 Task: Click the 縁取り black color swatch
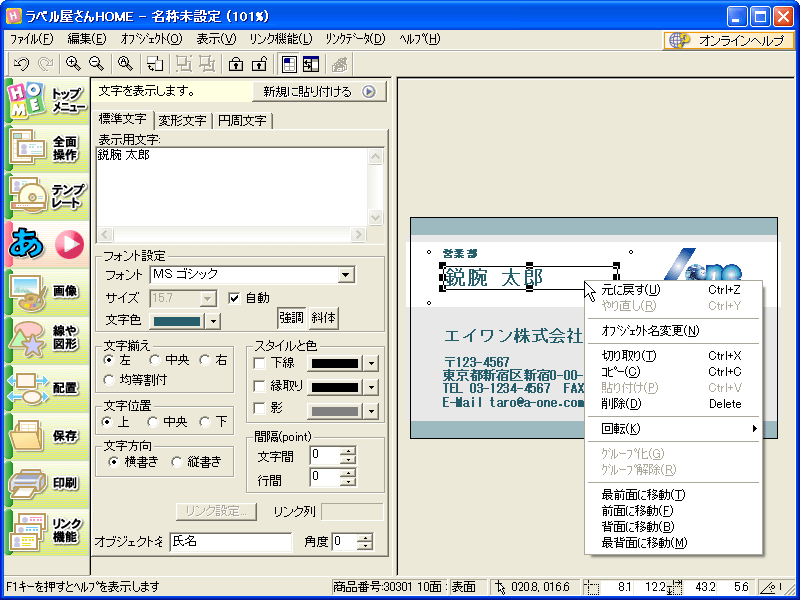(x=335, y=387)
